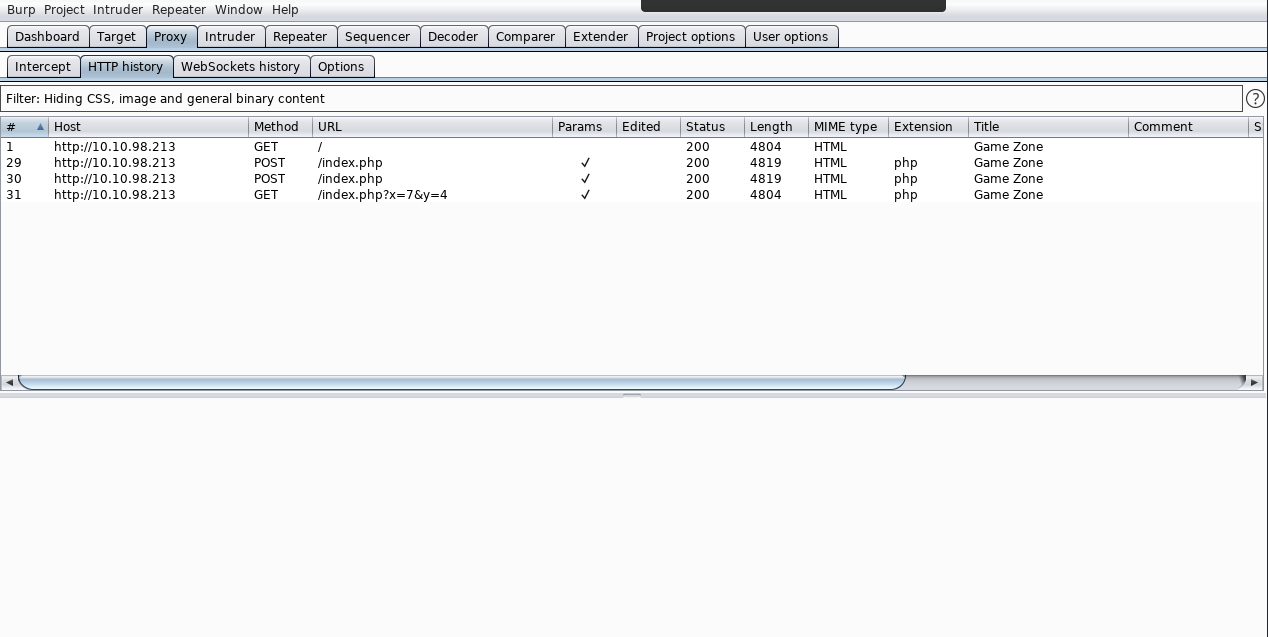
Task: Select request number 31 row
Action: 631,195
